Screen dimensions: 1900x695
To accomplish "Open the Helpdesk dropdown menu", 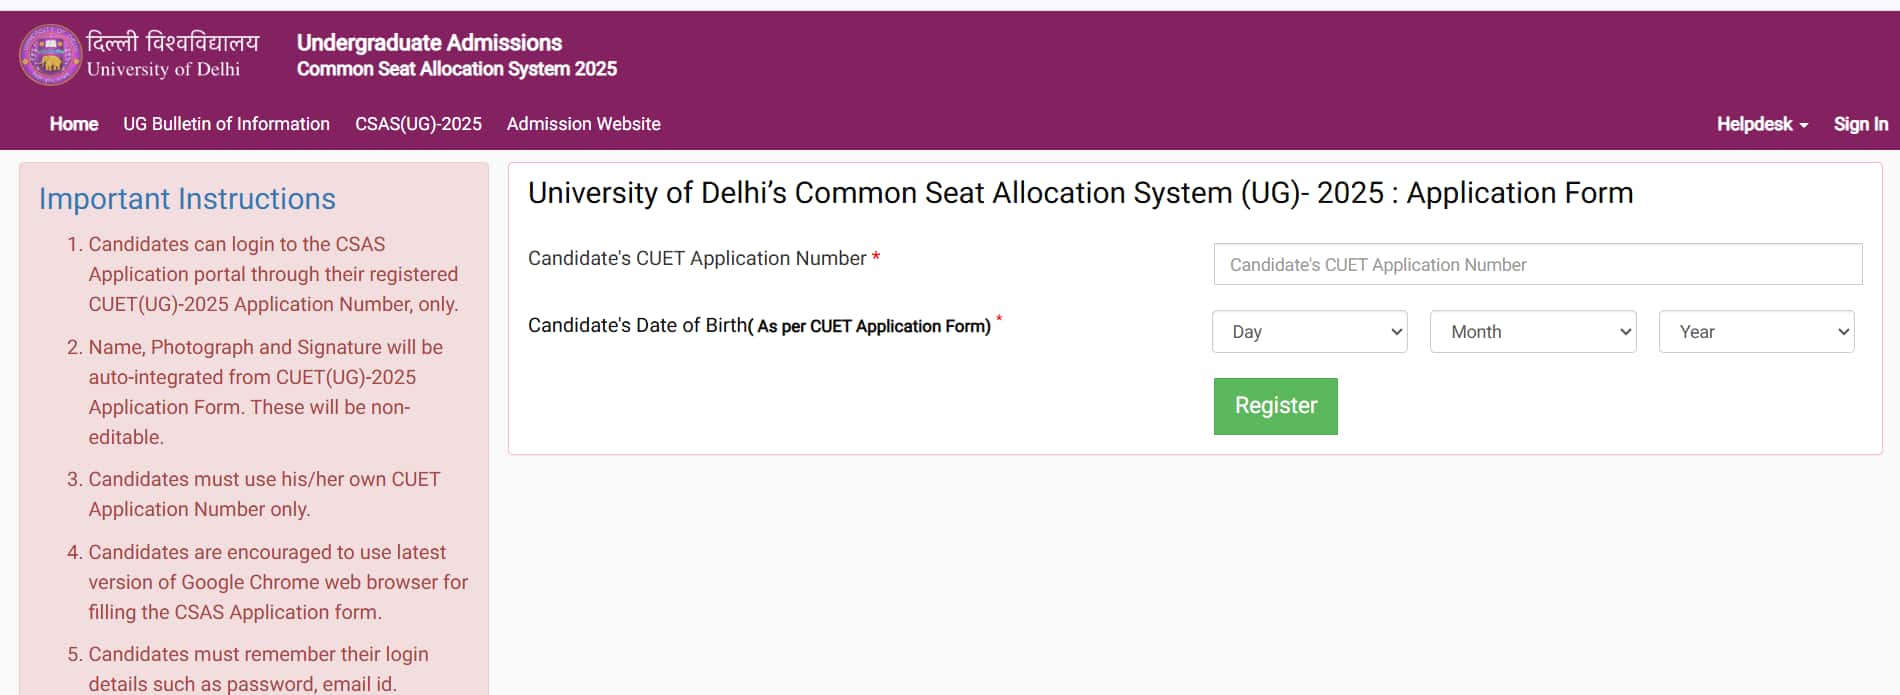I will 1762,124.
